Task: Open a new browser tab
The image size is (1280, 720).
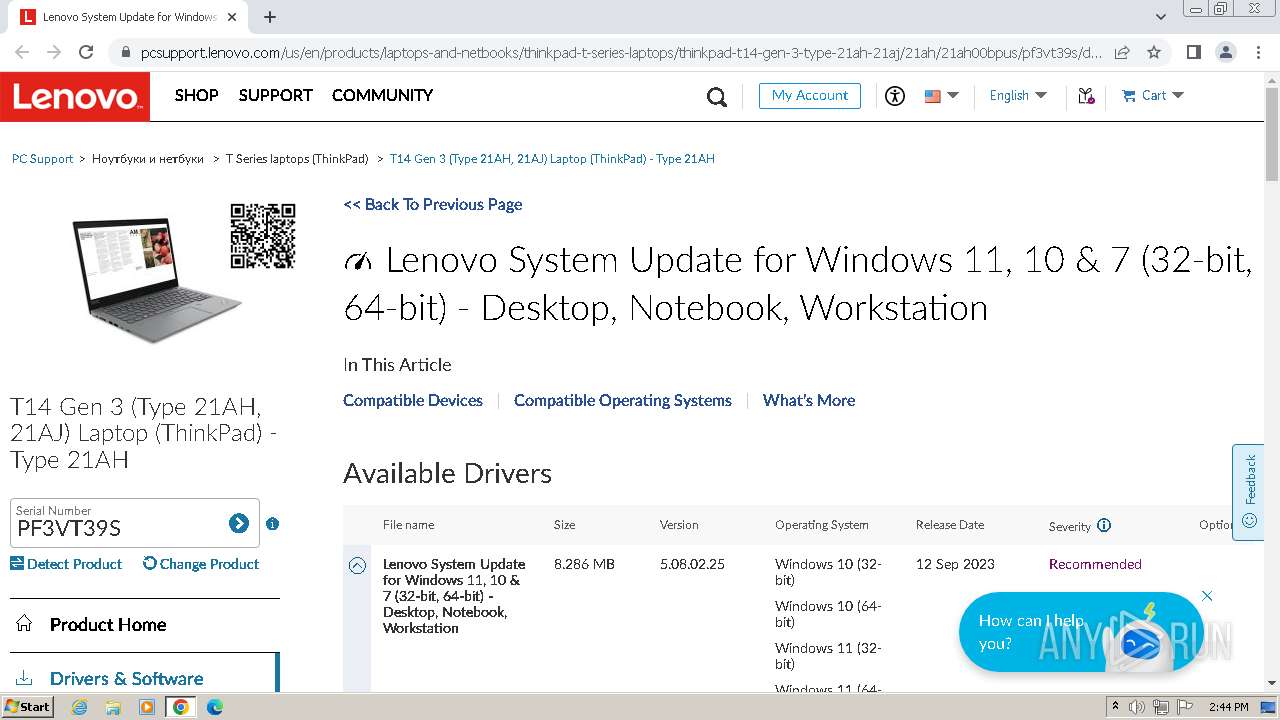Action: click(270, 17)
